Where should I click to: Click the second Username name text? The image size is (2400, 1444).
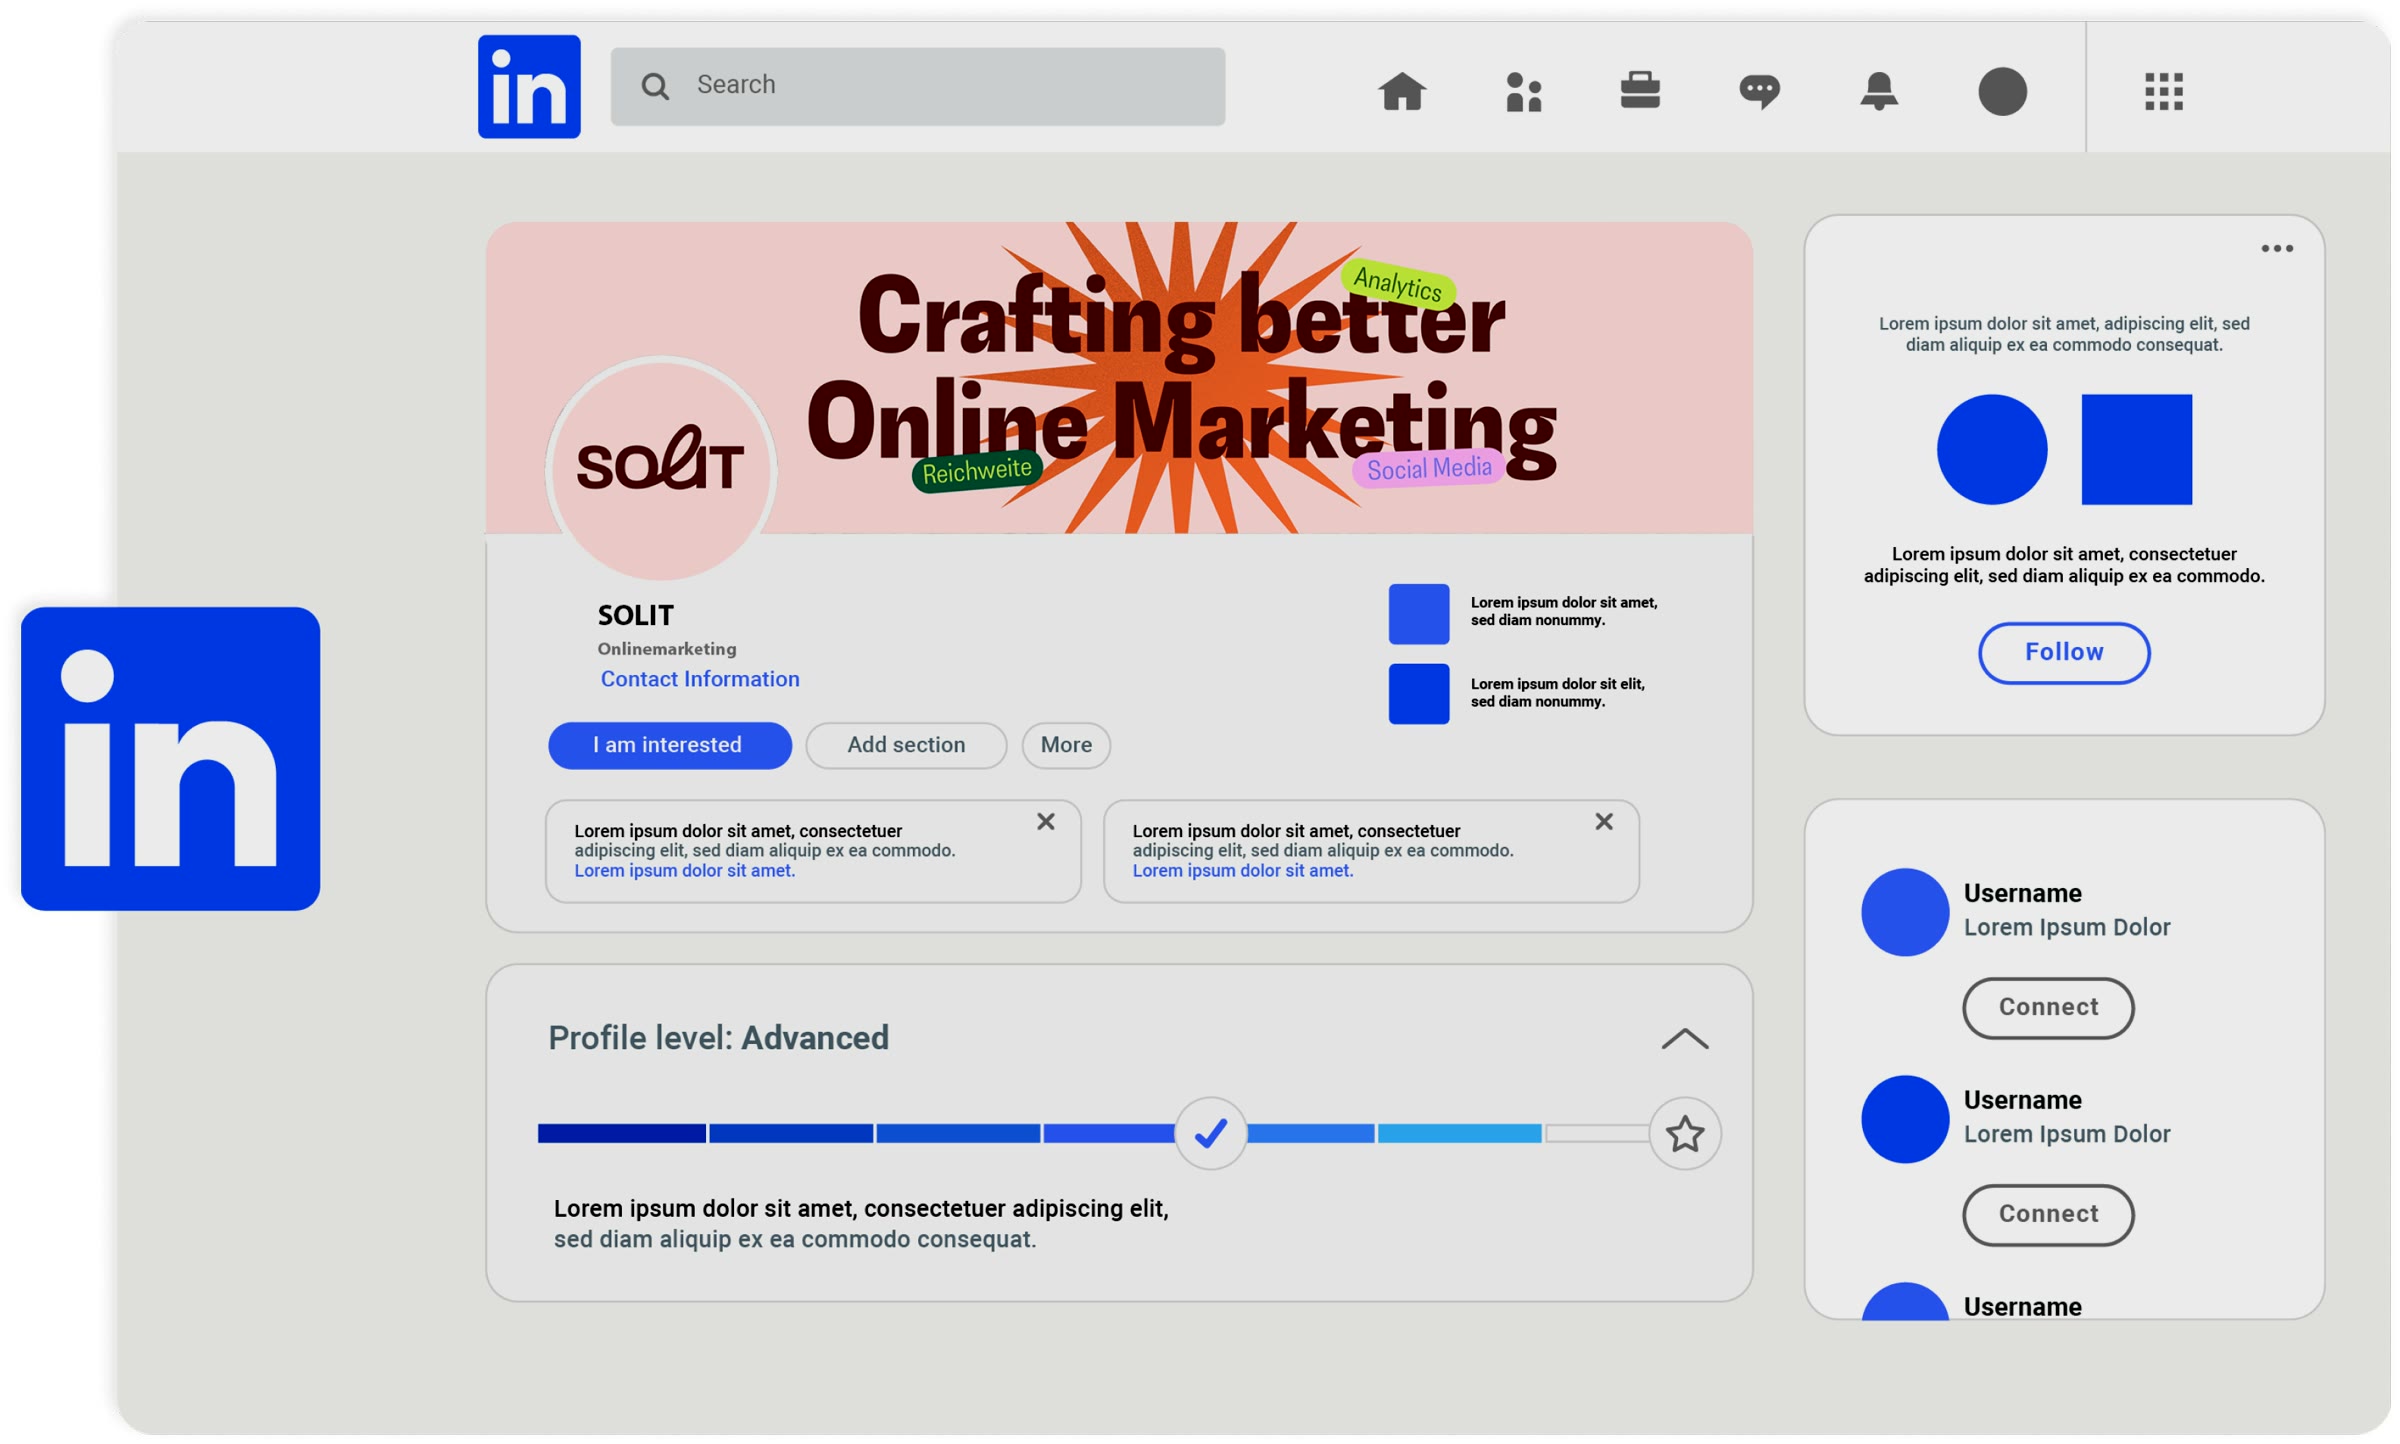pyautogui.click(x=2022, y=1099)
